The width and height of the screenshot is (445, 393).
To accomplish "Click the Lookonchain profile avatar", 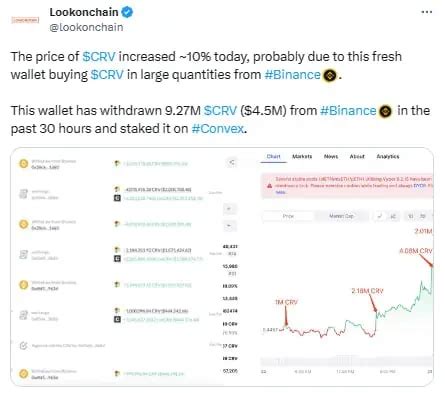I will (x=25, y=20).
